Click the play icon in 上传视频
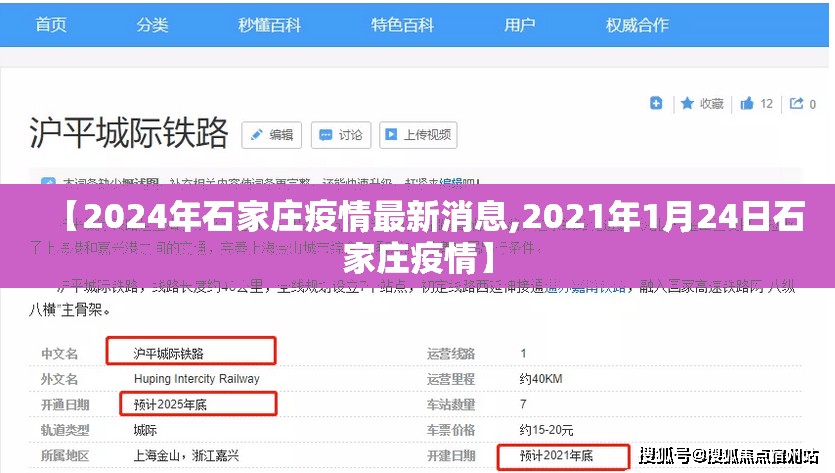 pyautogui.click(x=391, y=135)
